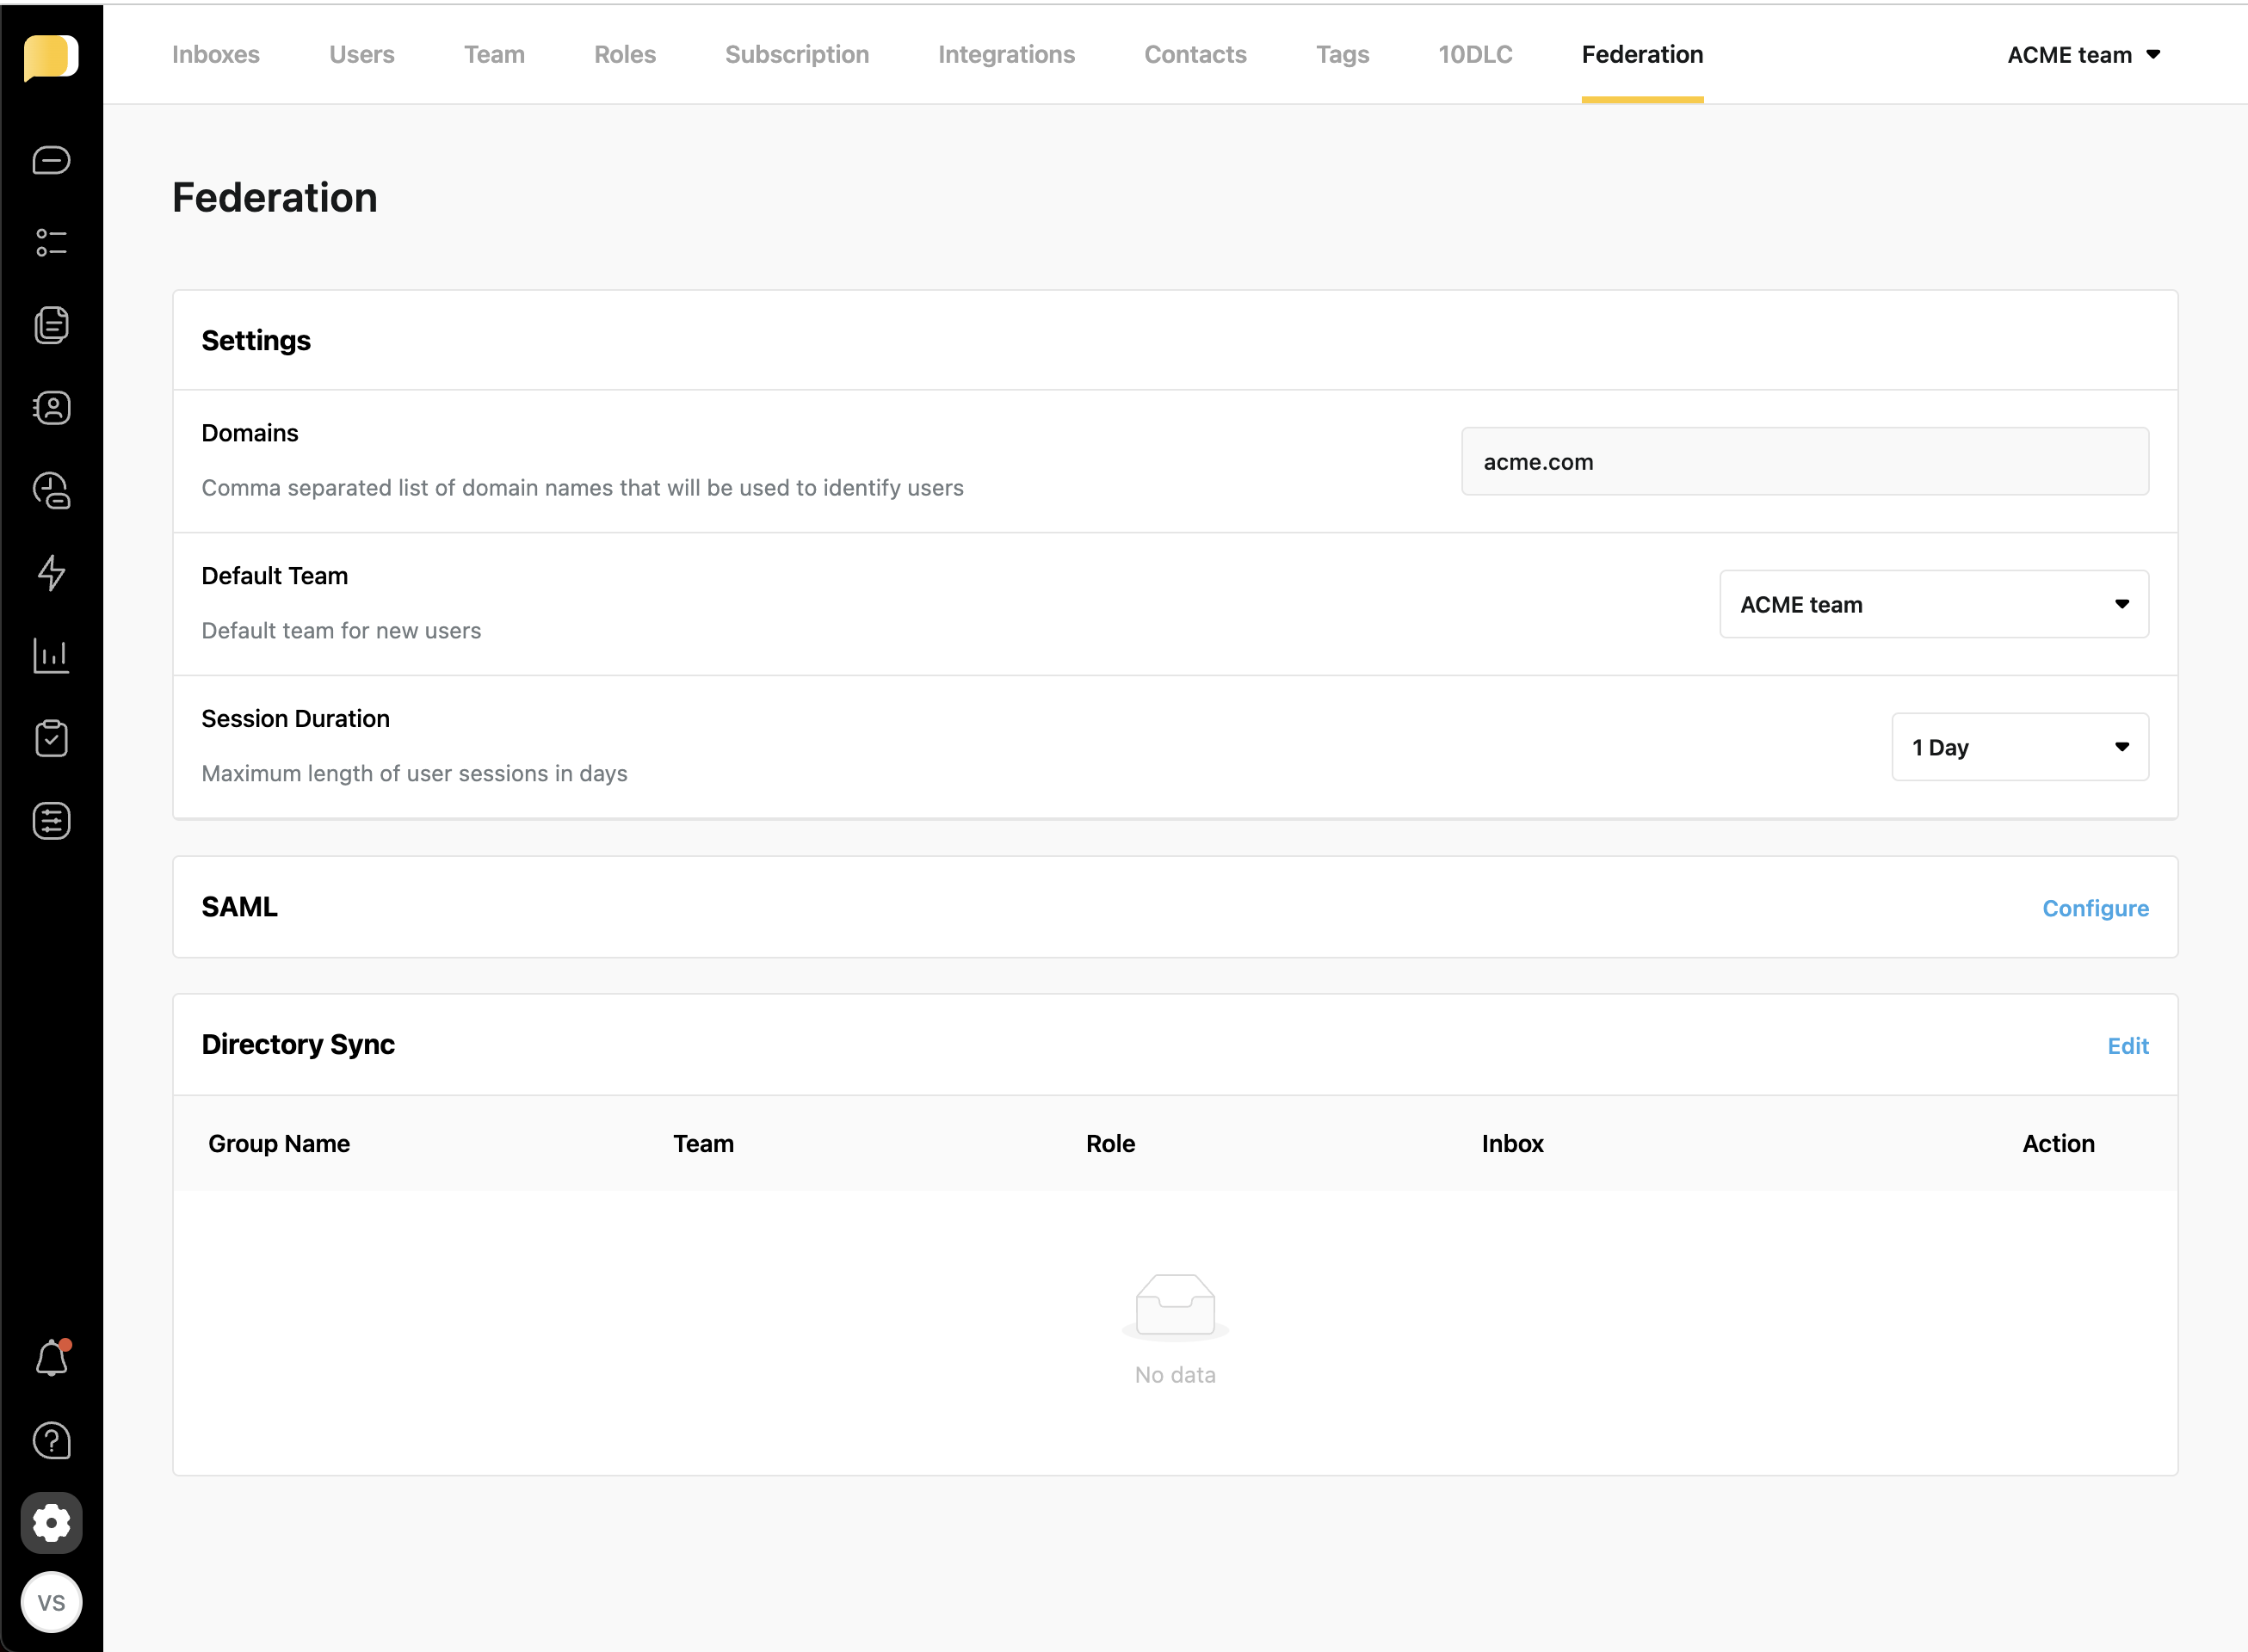Open the contacts address book icon
Image resolution: width=2248 pixels, height=1652 pixels.
(51, 408)
